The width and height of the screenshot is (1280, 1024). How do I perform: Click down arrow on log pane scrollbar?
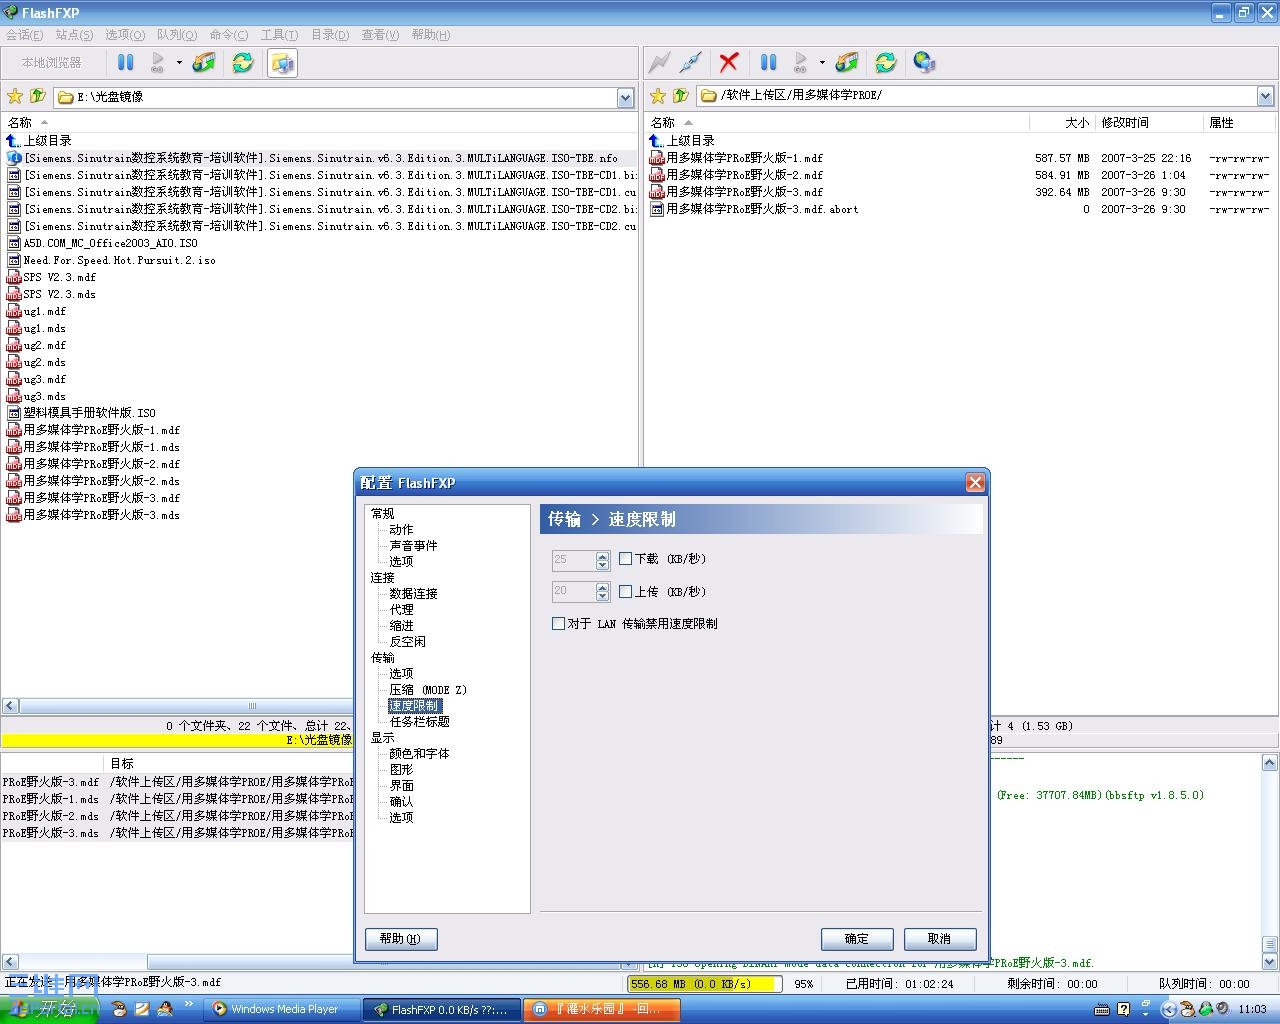click(x=1270, y=960)
